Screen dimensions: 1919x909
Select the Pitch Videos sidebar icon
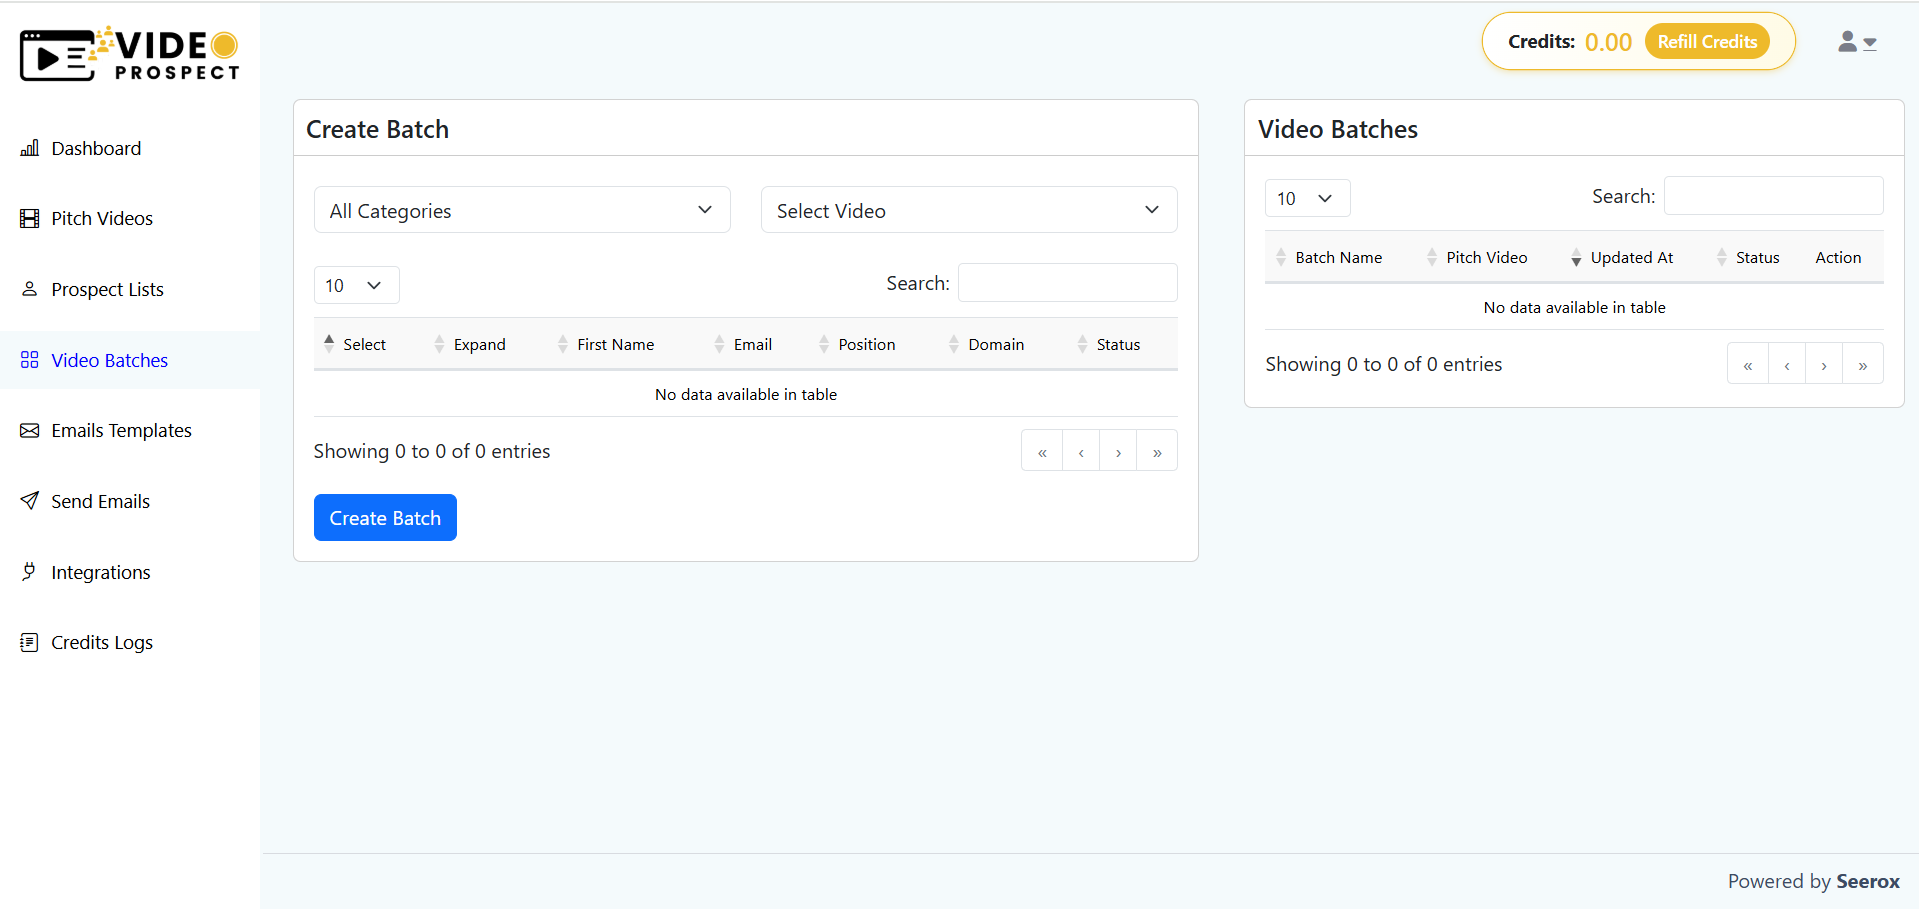[31, 218]
